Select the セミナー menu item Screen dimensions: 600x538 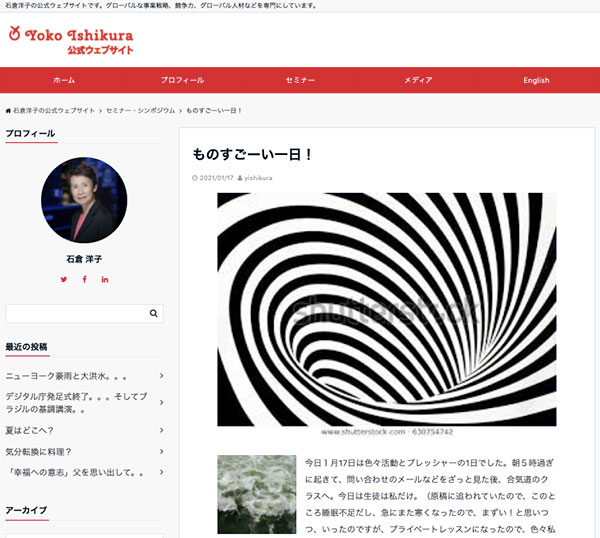click(300, 80)
